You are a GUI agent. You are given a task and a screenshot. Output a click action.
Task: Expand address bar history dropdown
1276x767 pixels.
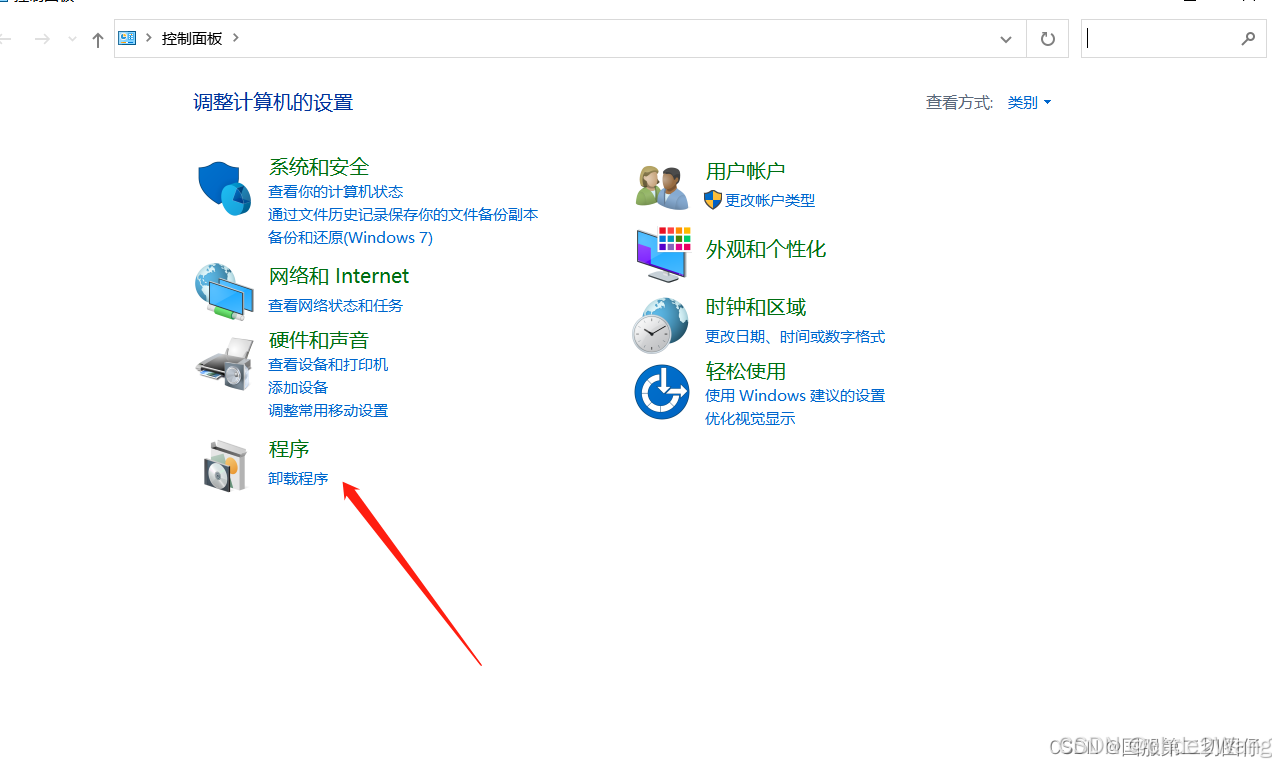[1006, 39]
